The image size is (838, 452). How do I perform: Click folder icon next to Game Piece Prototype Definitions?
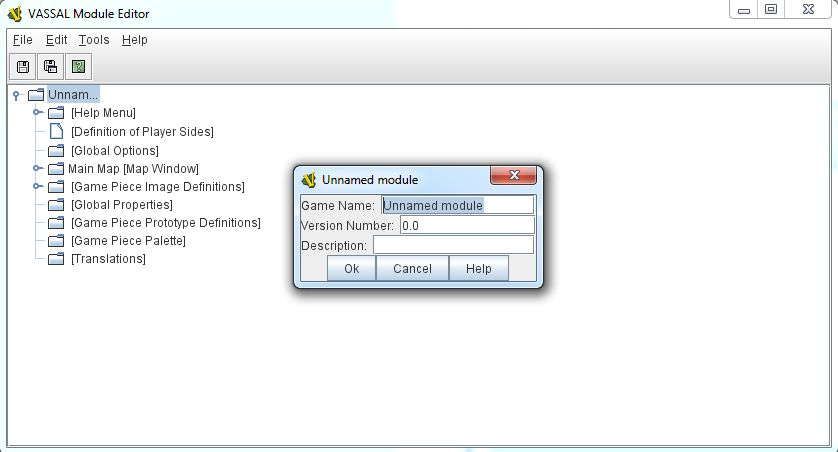pyautogui.click(x=56, y=223)
